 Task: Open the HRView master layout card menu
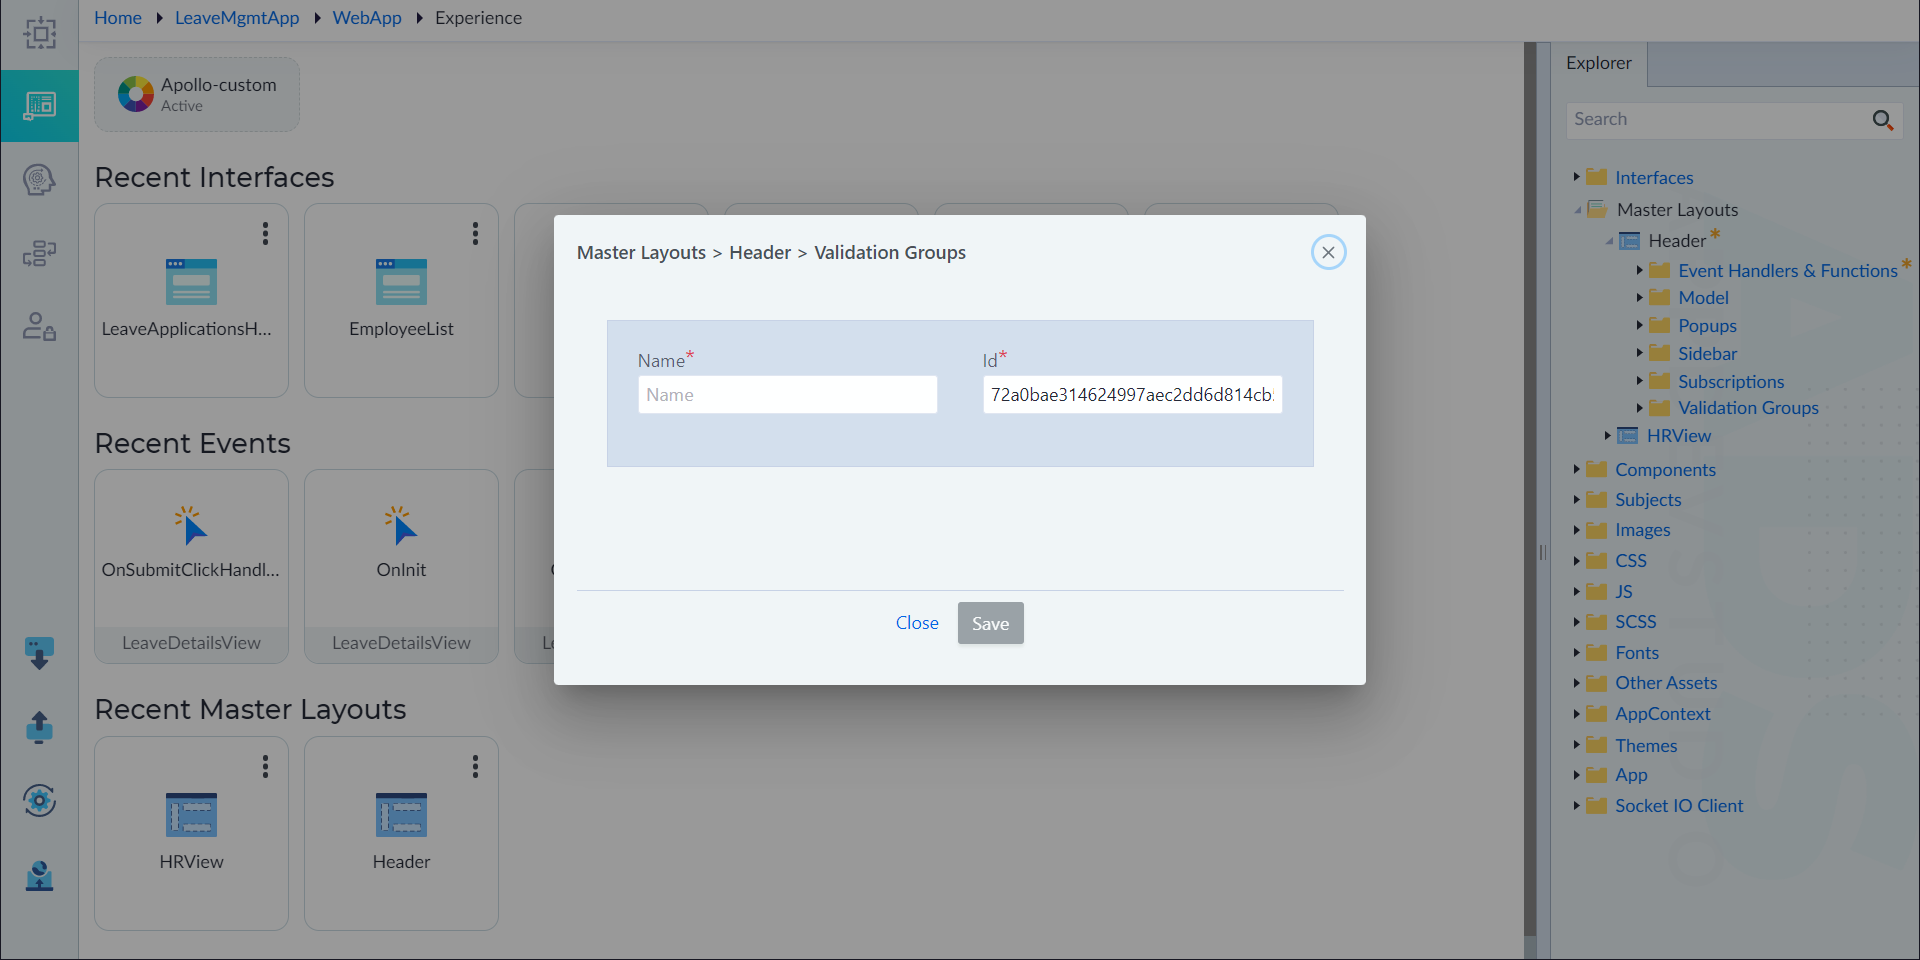(x=265, y=766)
